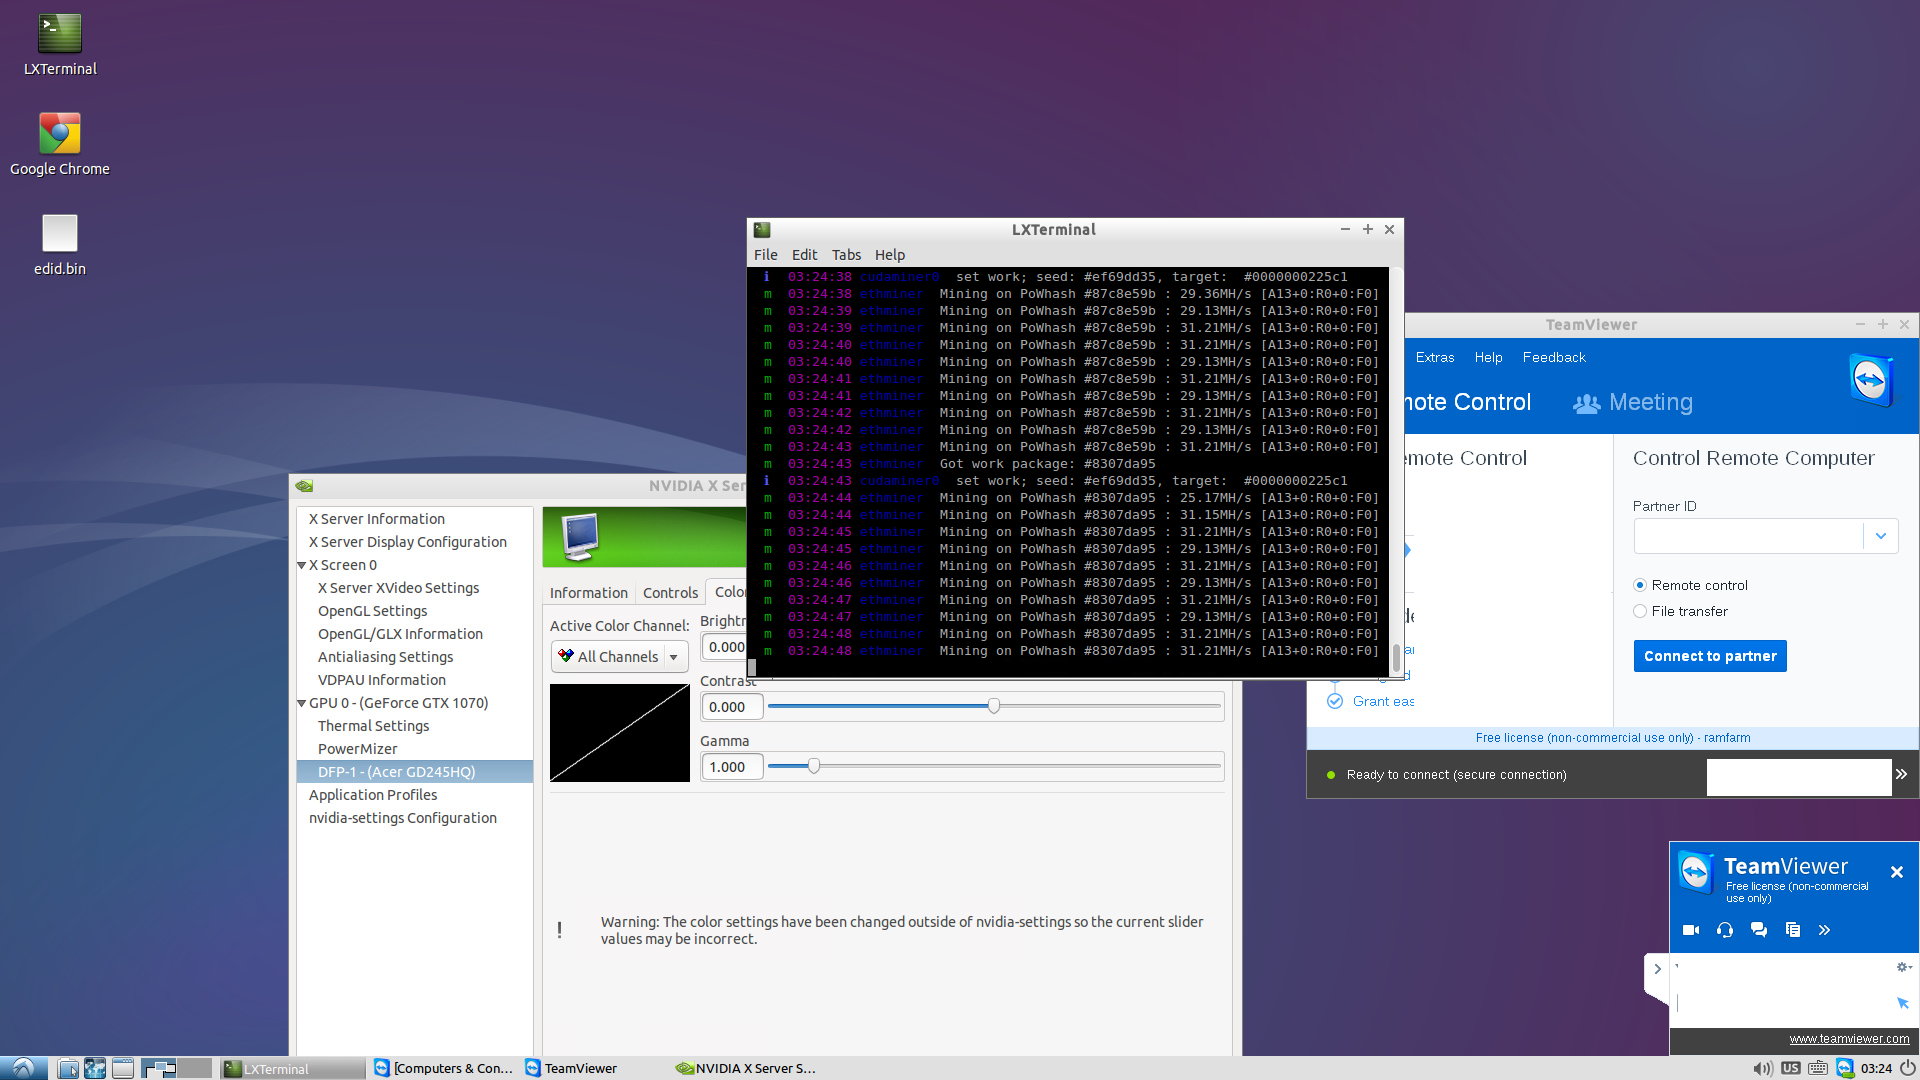Open the web browser launcher in taskbar

click(95, 1068)
